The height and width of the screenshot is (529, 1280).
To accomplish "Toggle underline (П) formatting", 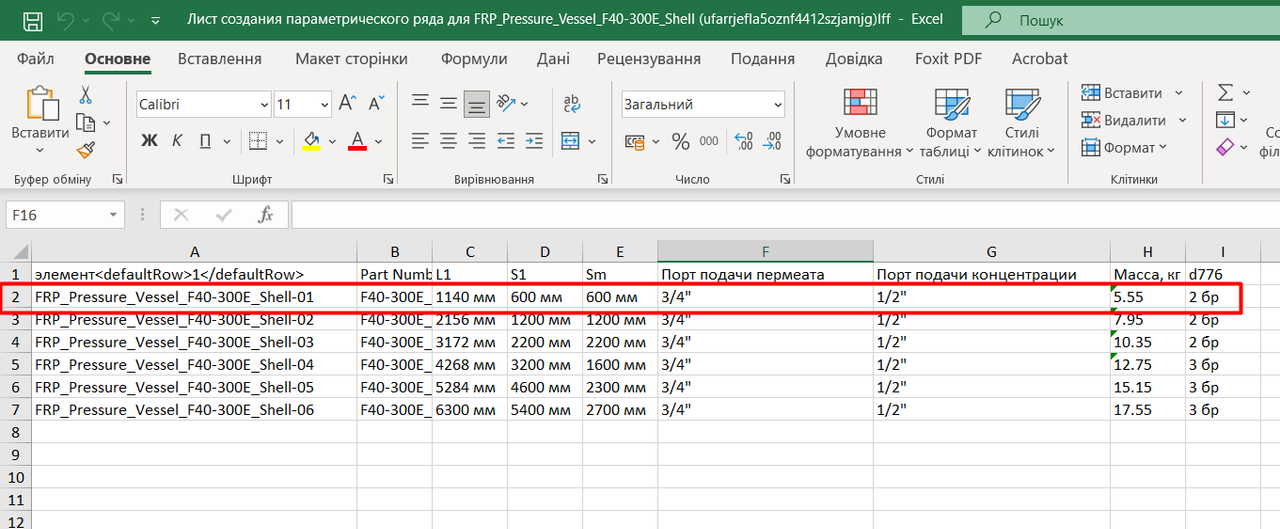I will coord(204,140).
